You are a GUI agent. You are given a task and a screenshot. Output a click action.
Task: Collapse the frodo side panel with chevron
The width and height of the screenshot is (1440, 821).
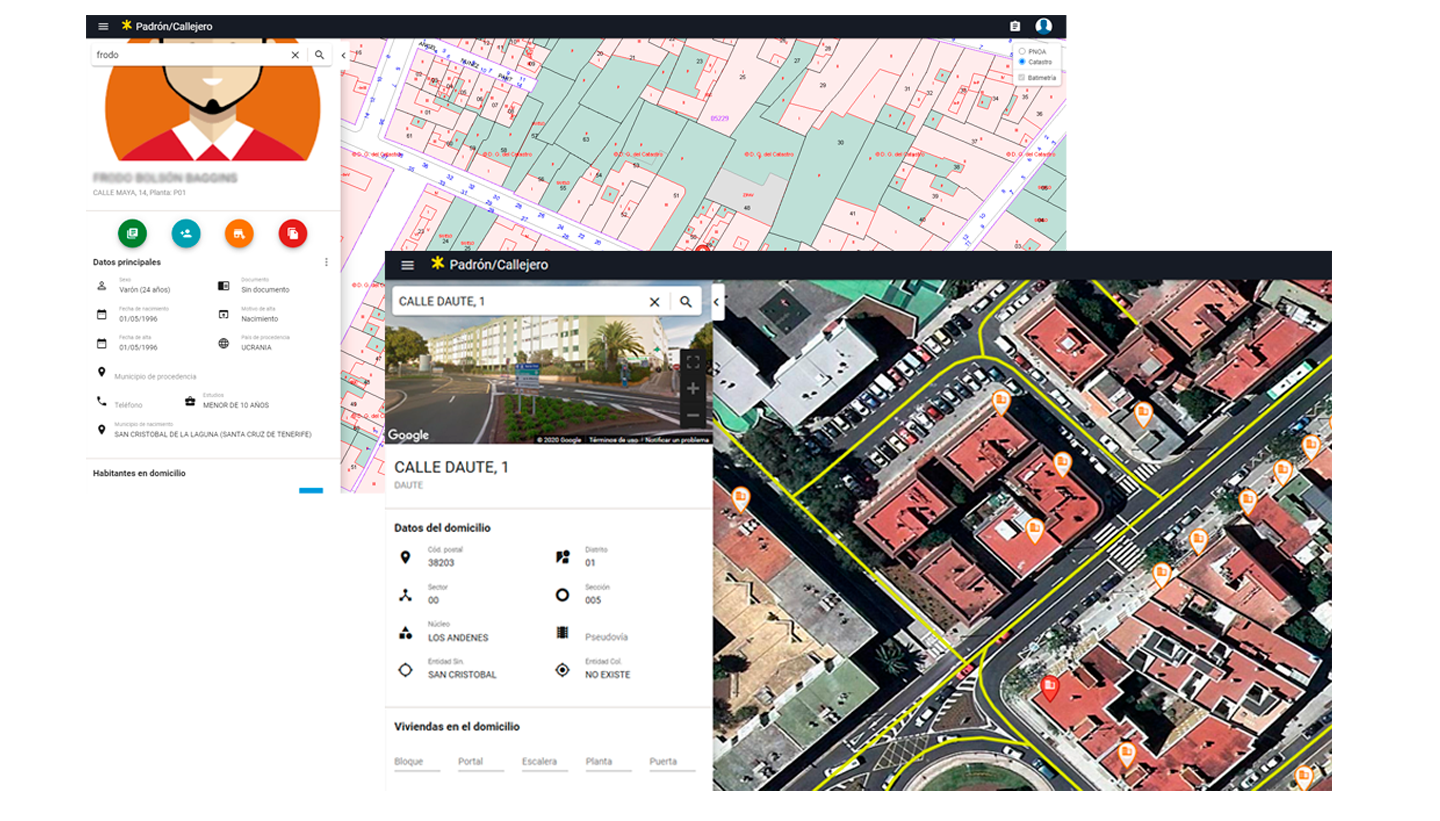coord(343,56)
